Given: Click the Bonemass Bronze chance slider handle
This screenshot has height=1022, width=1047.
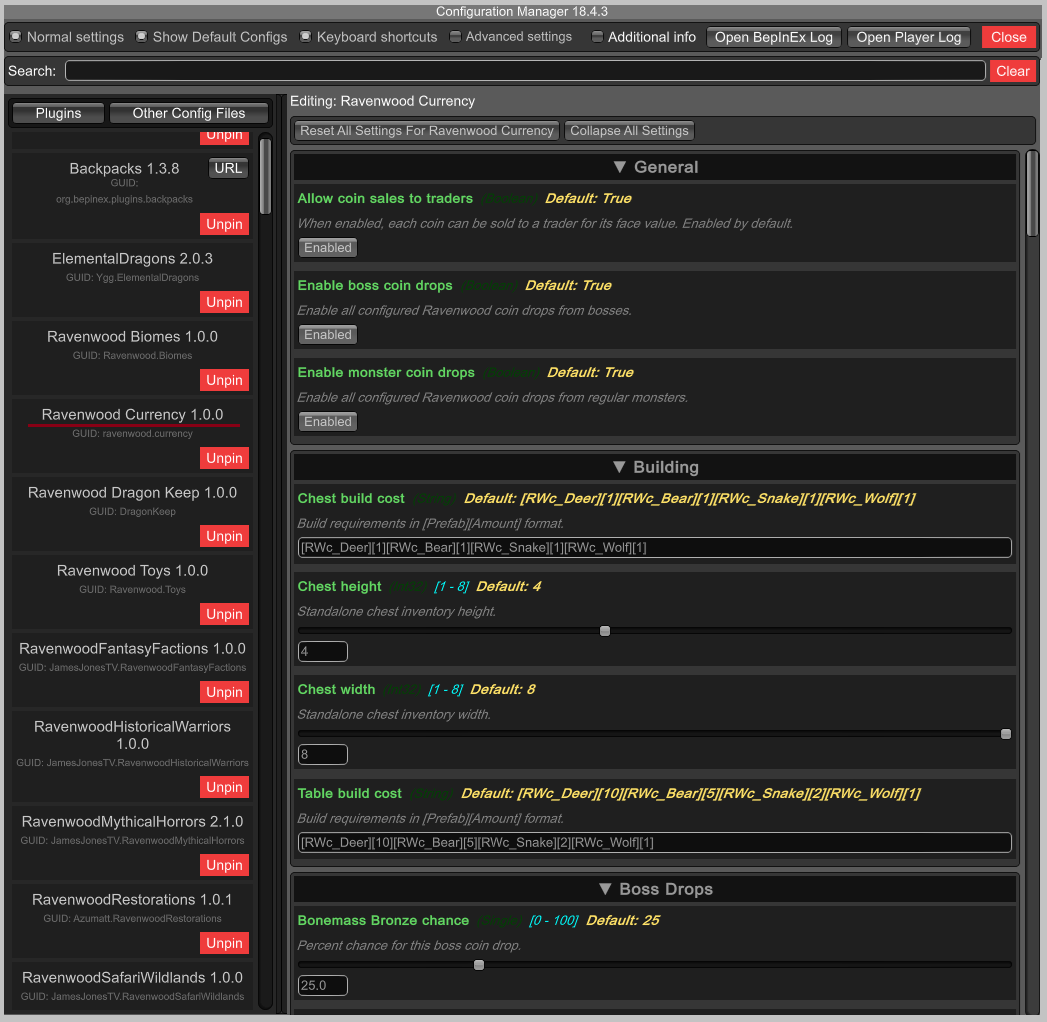Looking at the screenshot, I should point(479,965).
